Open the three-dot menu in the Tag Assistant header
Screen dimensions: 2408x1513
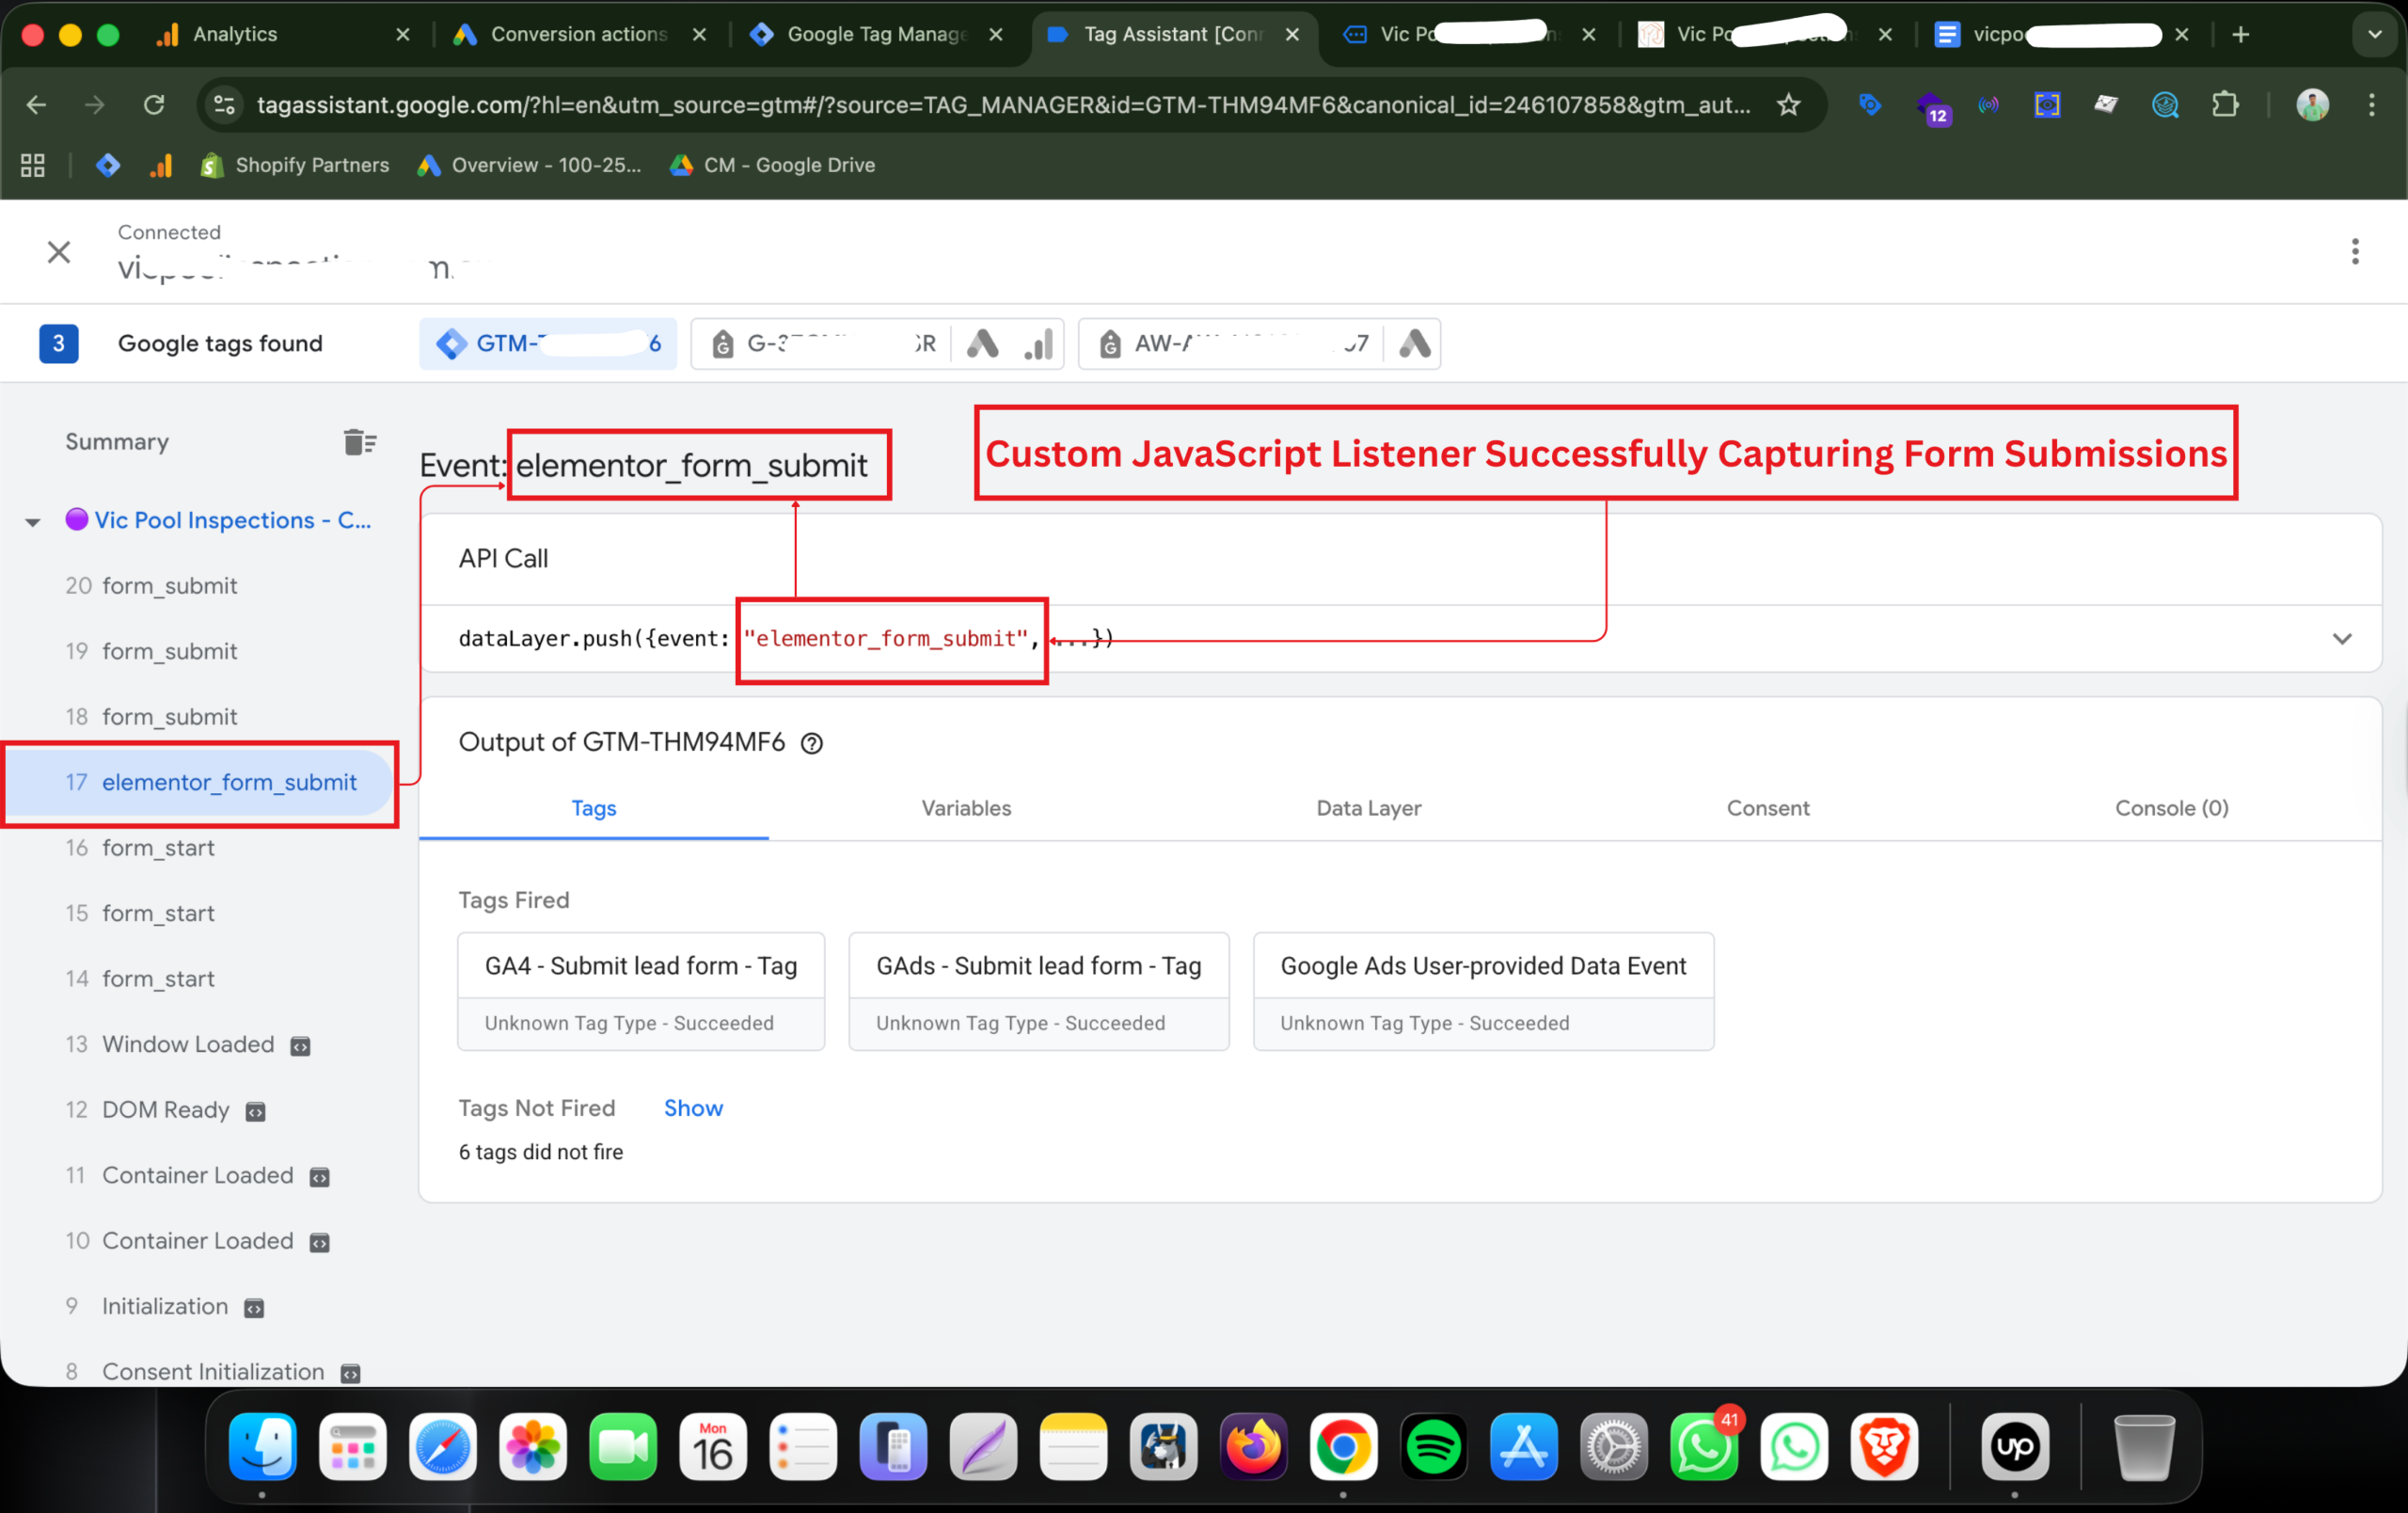(x=2355, y=252)
